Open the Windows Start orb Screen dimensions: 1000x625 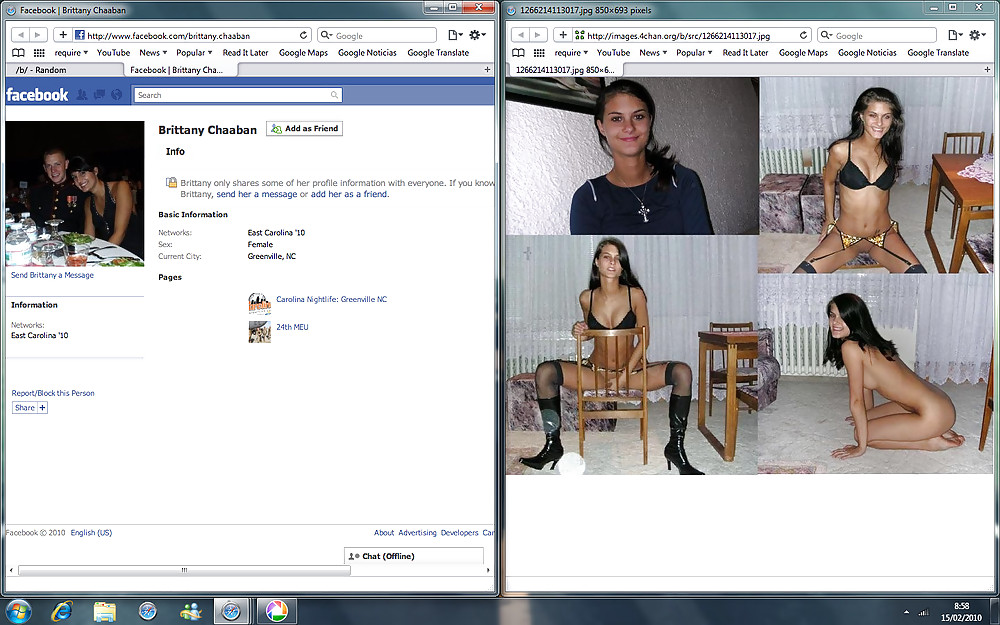click(18, 610)
